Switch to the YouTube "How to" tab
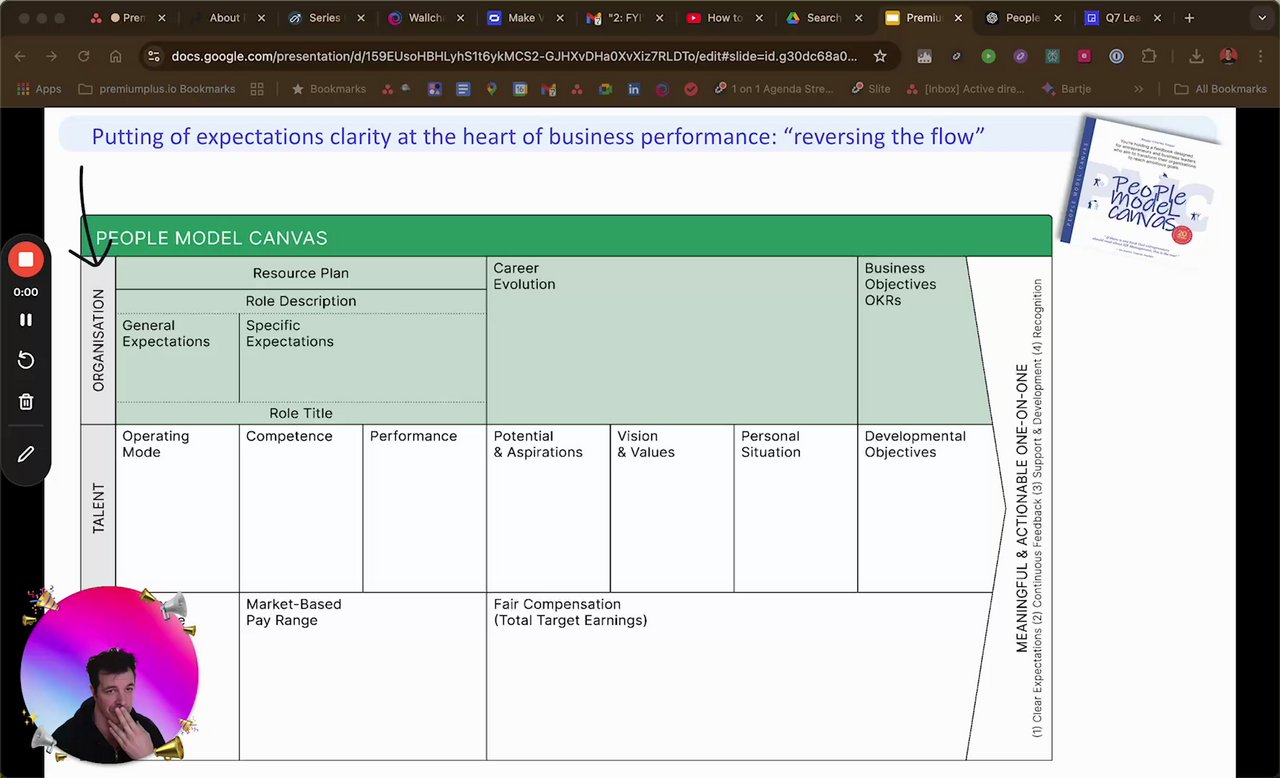Image resolution: width=1280 pixels, height=778 pixels. [718, 18]
